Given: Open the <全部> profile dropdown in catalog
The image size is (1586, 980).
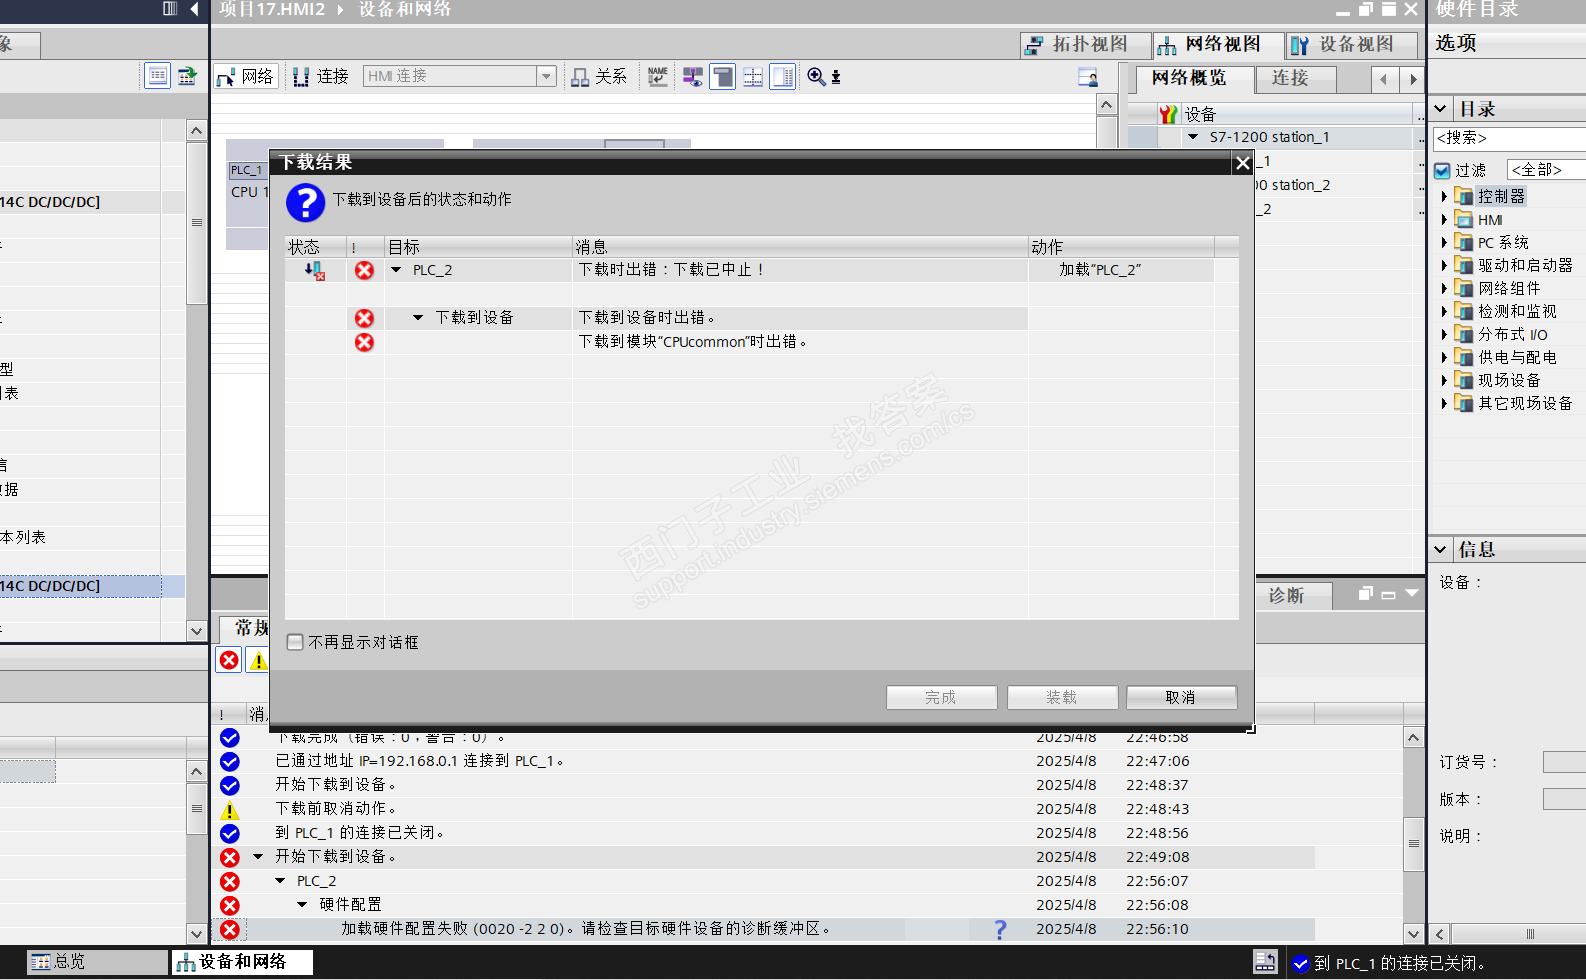Looking at the screenshot, I should pos(1546,170).
